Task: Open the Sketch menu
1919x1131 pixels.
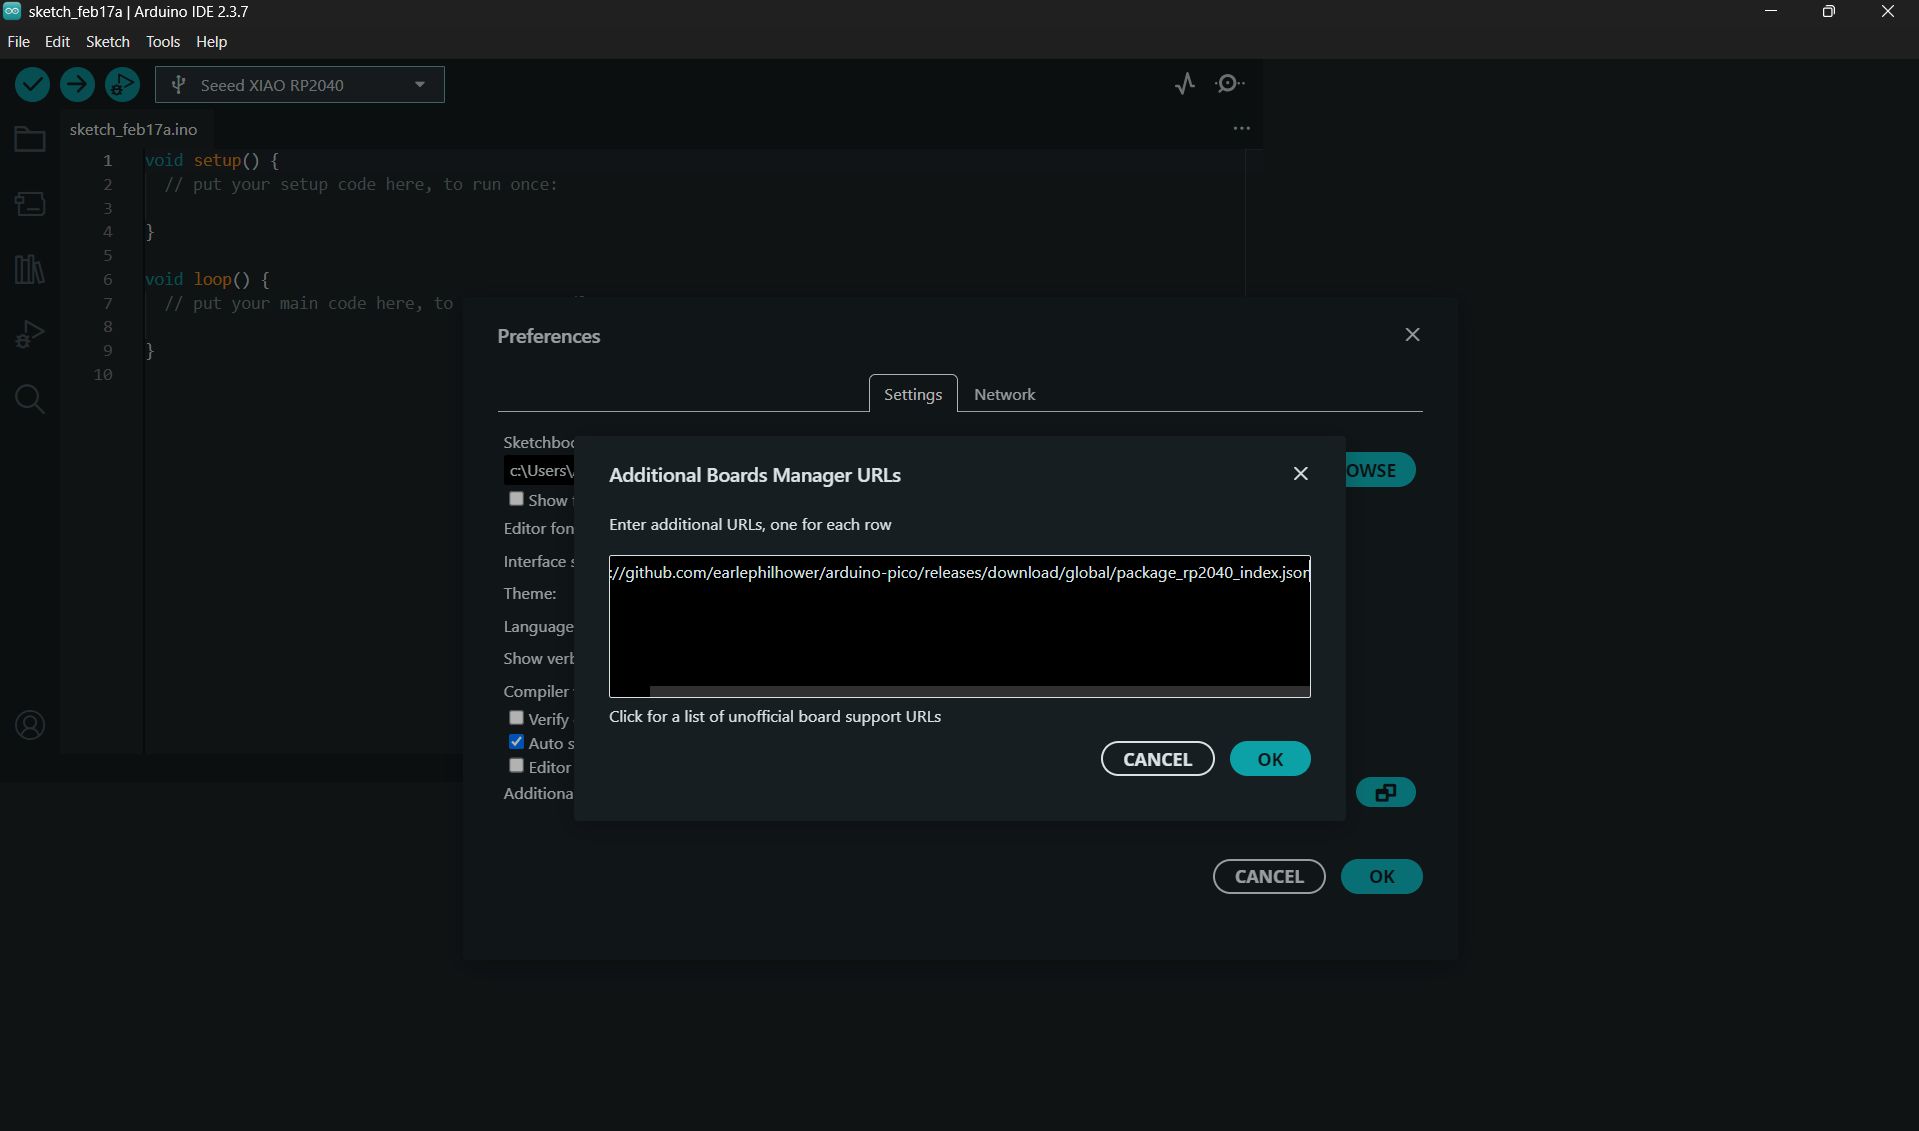Action: tap(108, 42)
